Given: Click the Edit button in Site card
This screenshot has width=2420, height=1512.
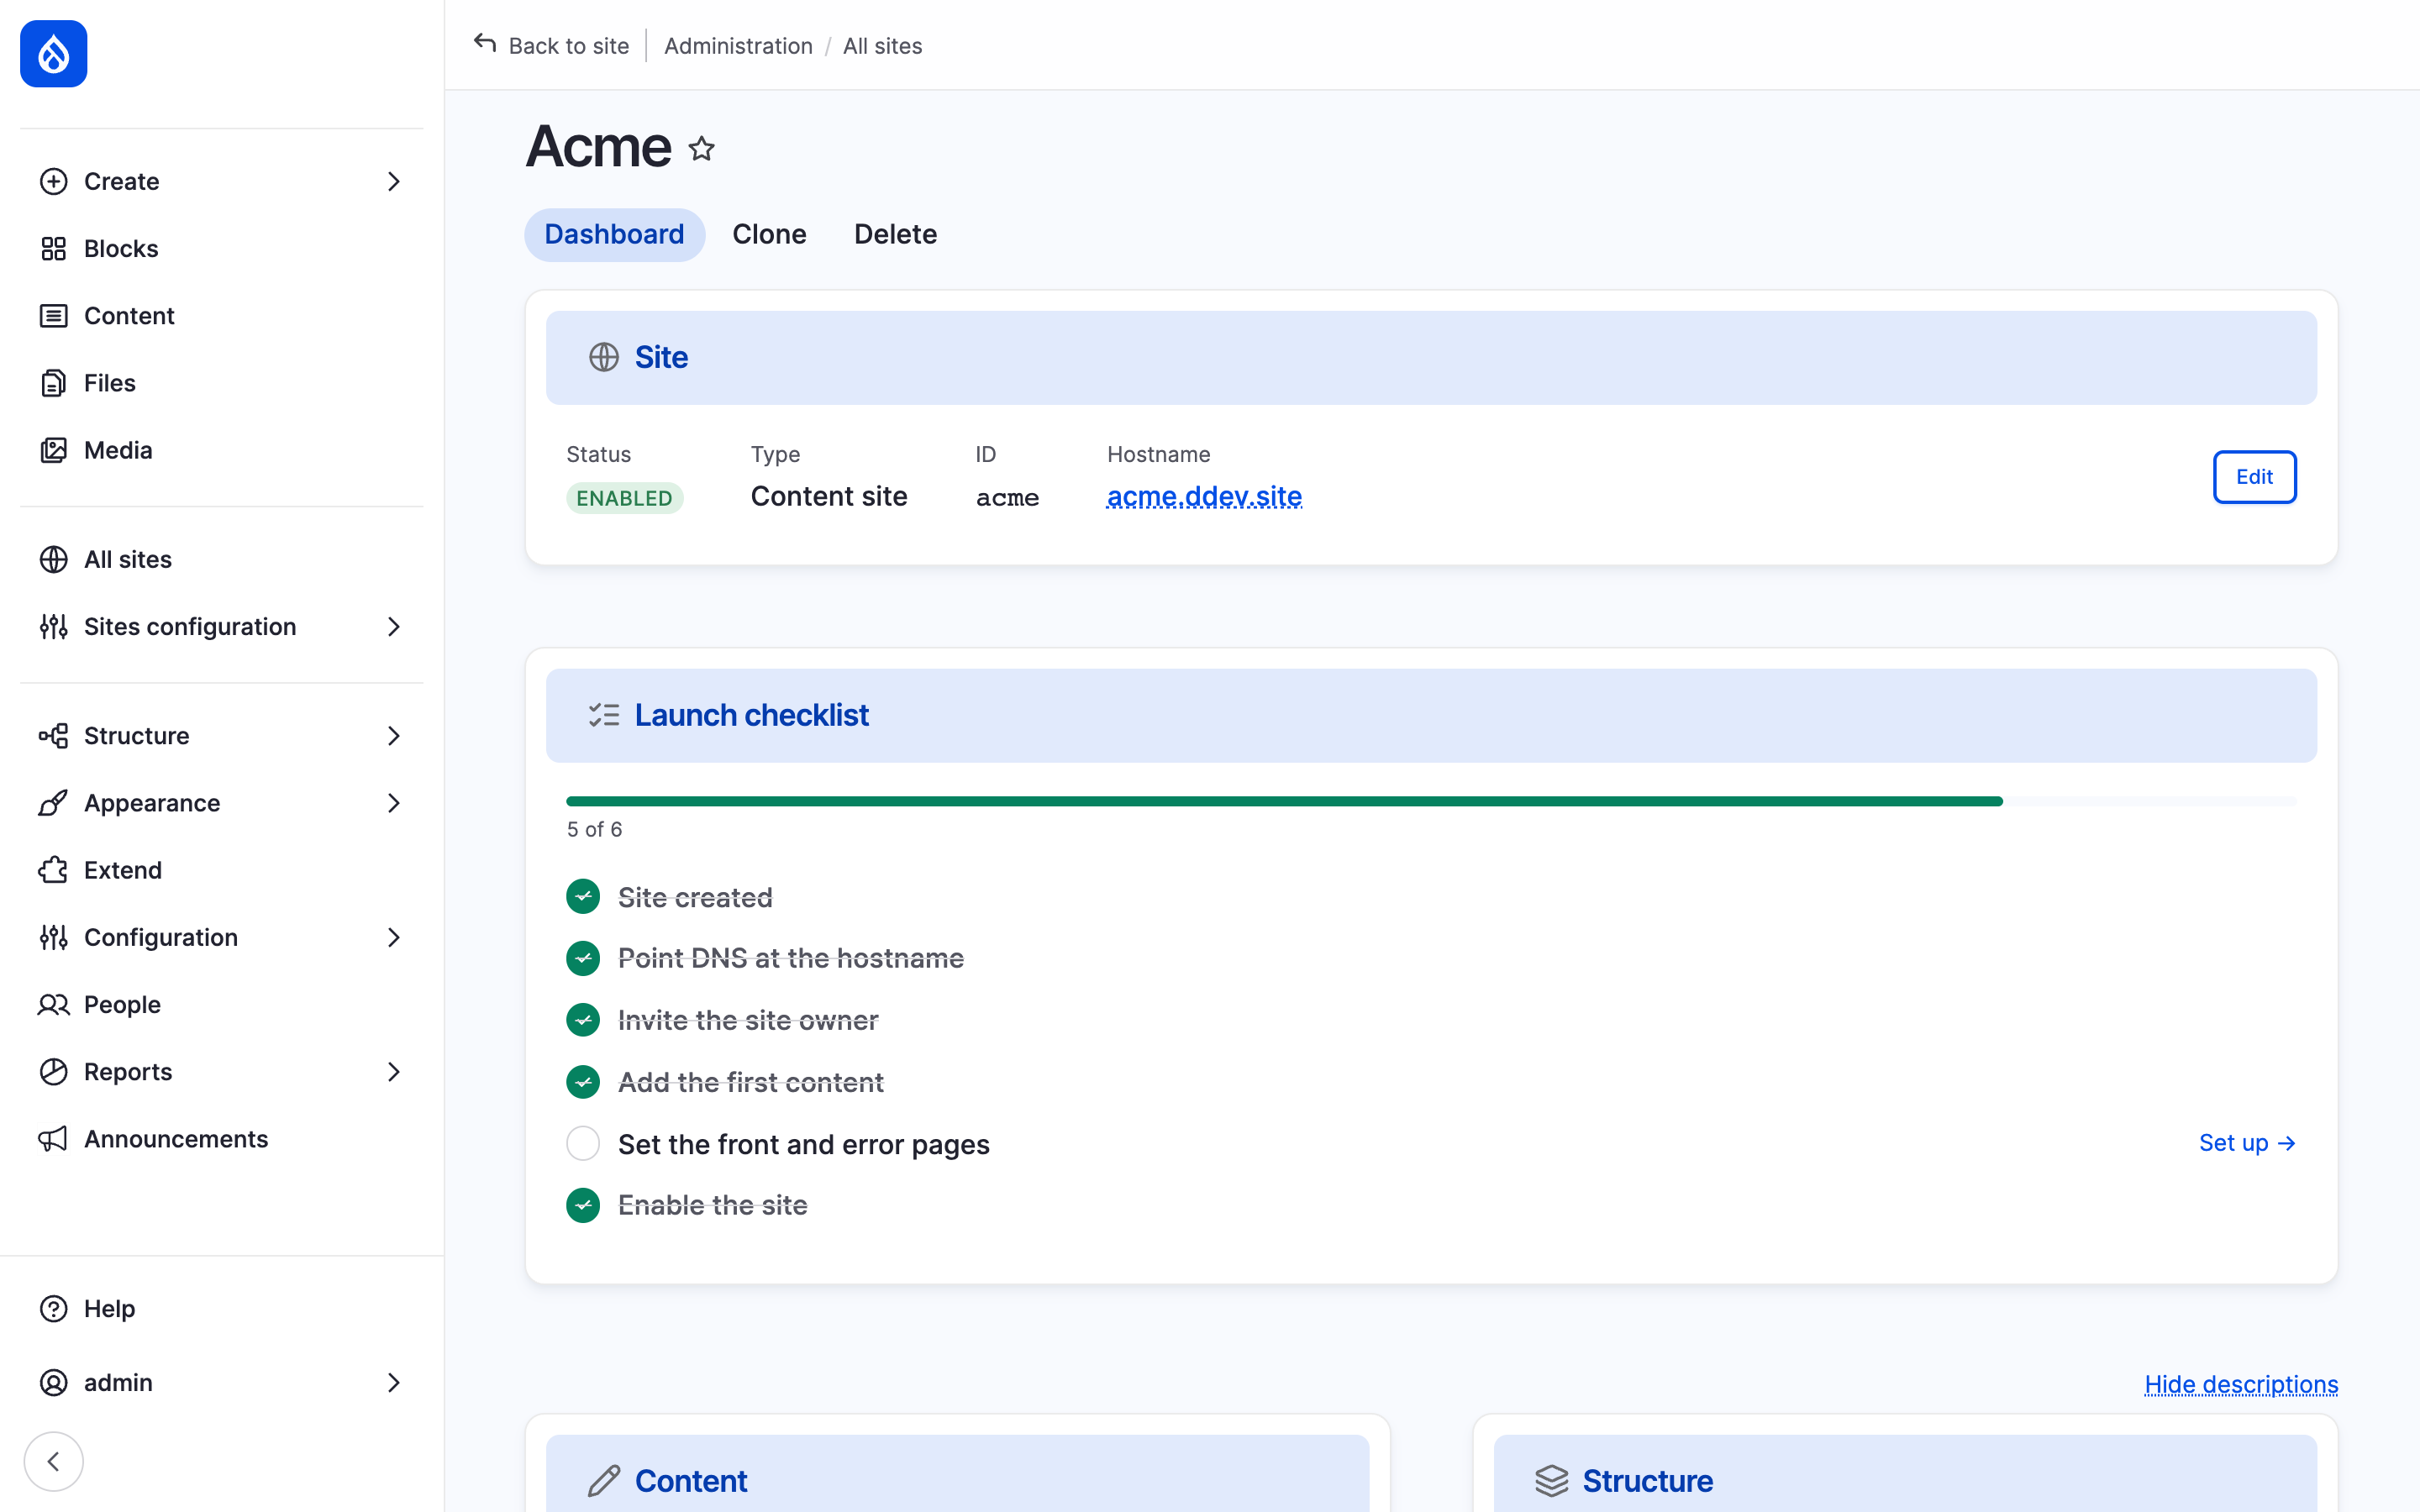Looking at the screenshot, I should click(2254, 477).
